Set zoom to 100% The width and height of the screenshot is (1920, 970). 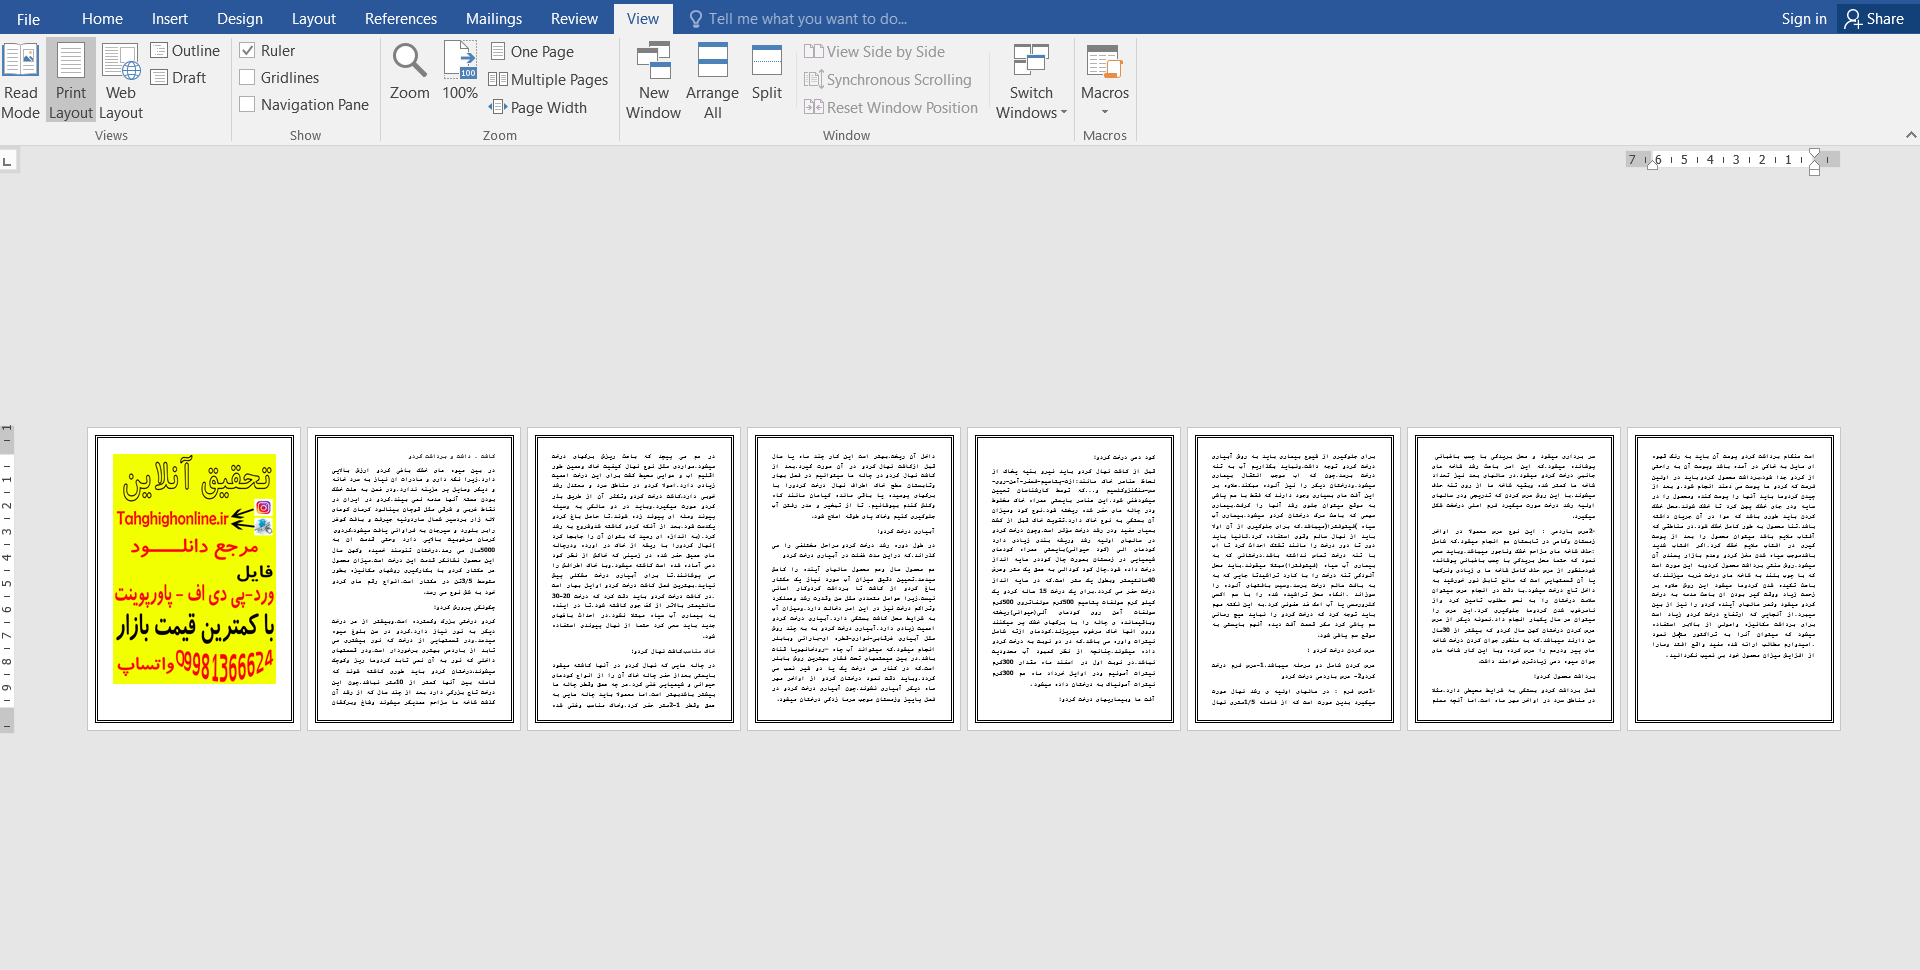tap(460, 72)
